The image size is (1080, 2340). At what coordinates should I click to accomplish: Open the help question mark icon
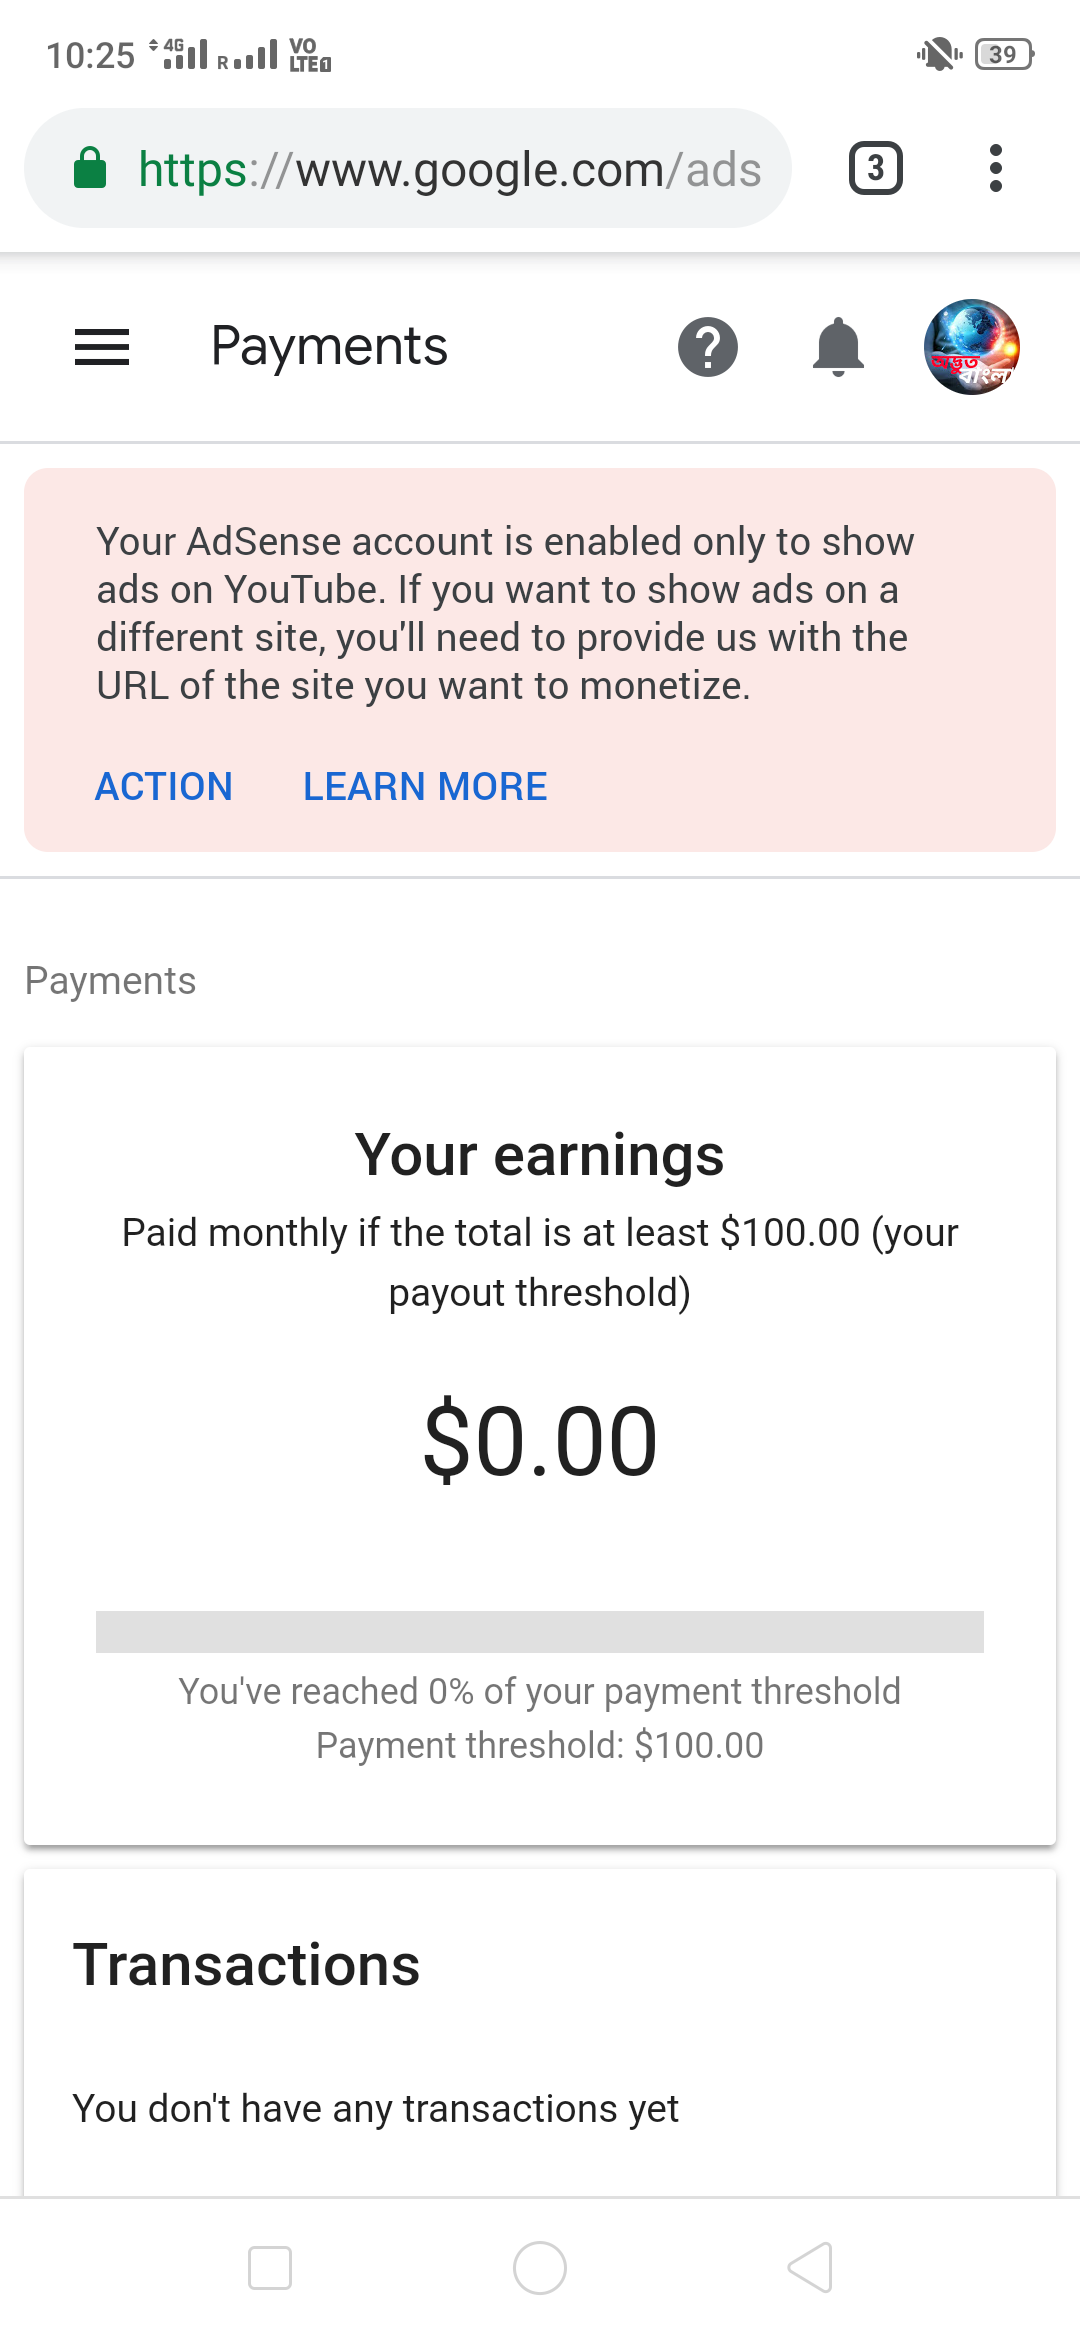pos(708,347)
